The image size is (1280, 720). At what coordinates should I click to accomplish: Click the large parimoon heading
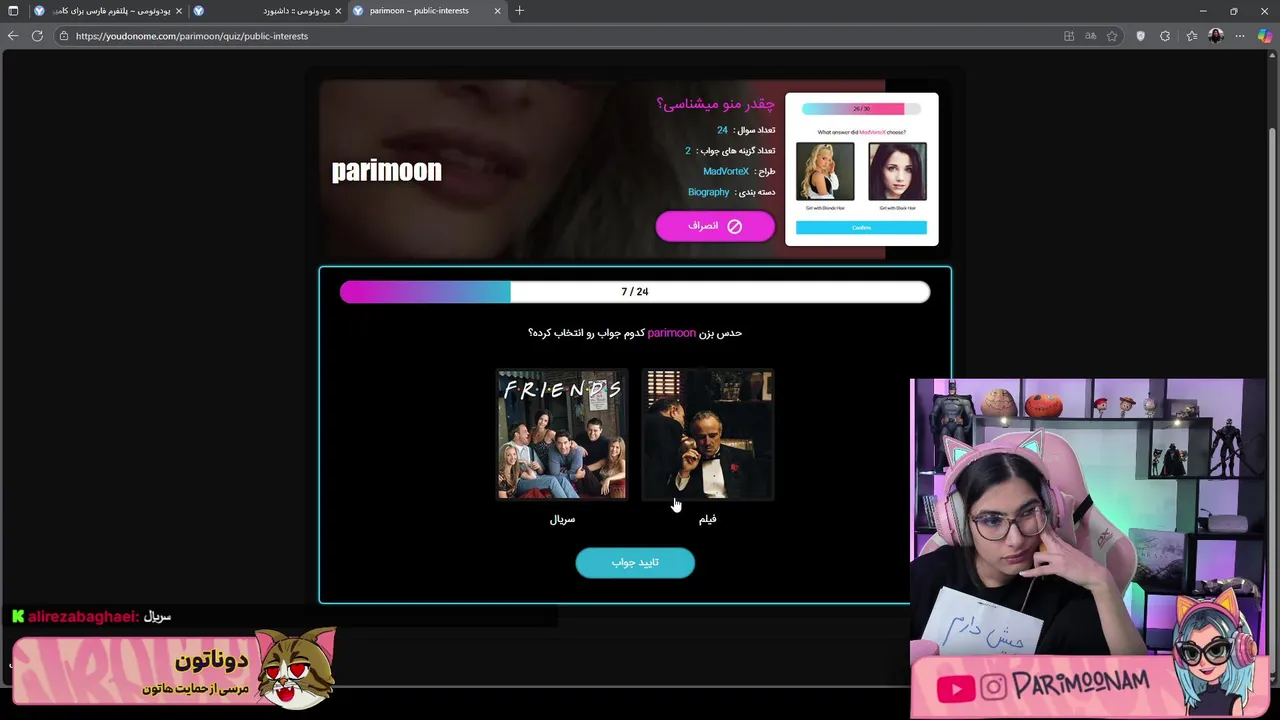(387, 171)
